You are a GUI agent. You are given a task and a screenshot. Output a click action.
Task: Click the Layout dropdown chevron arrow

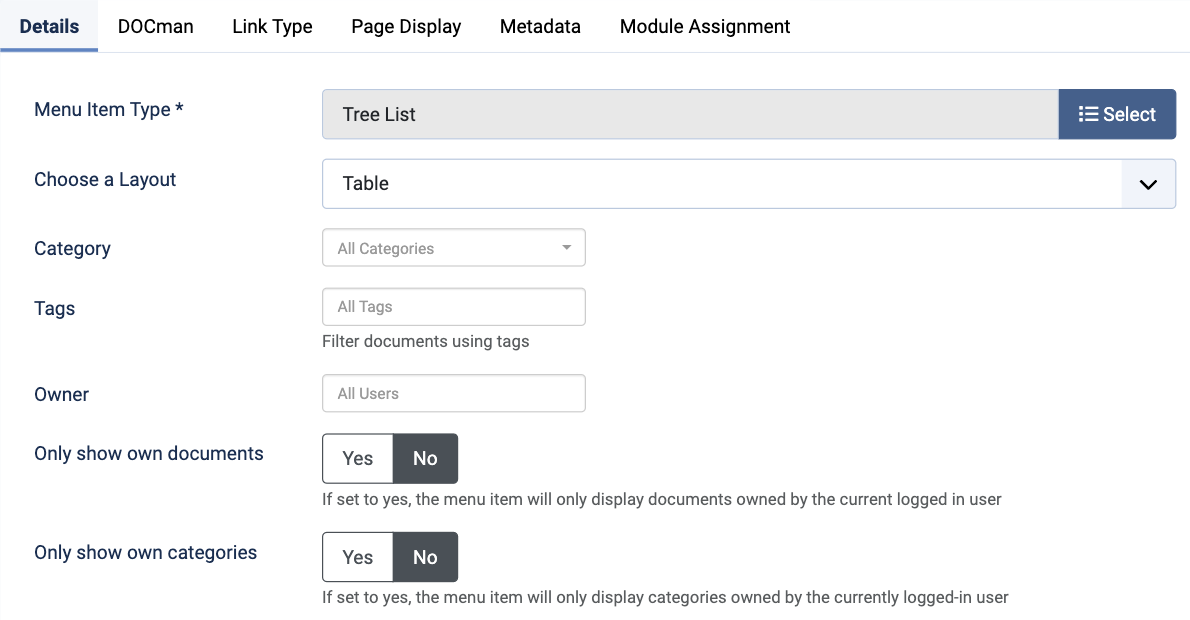pos(1148,184)
